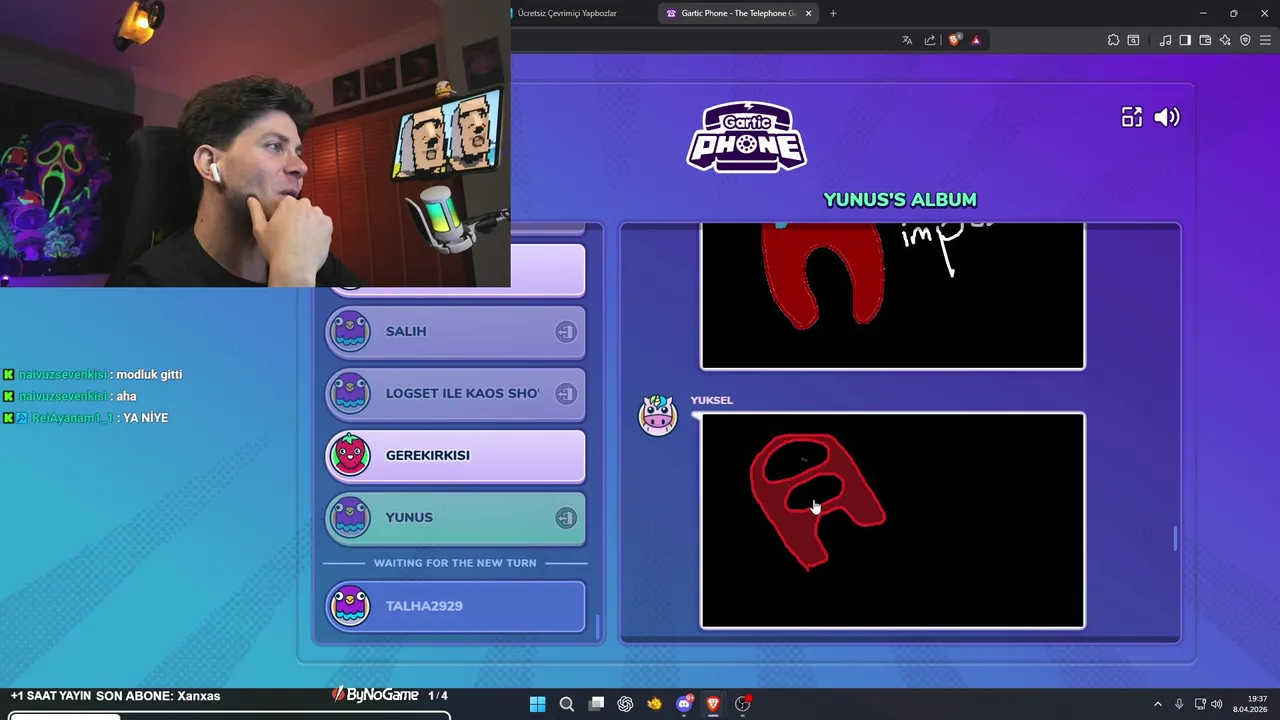Click YUKSEL's unicorn avatar in album
Viewport: 1280px width, 720px height.
coord(658,415)
